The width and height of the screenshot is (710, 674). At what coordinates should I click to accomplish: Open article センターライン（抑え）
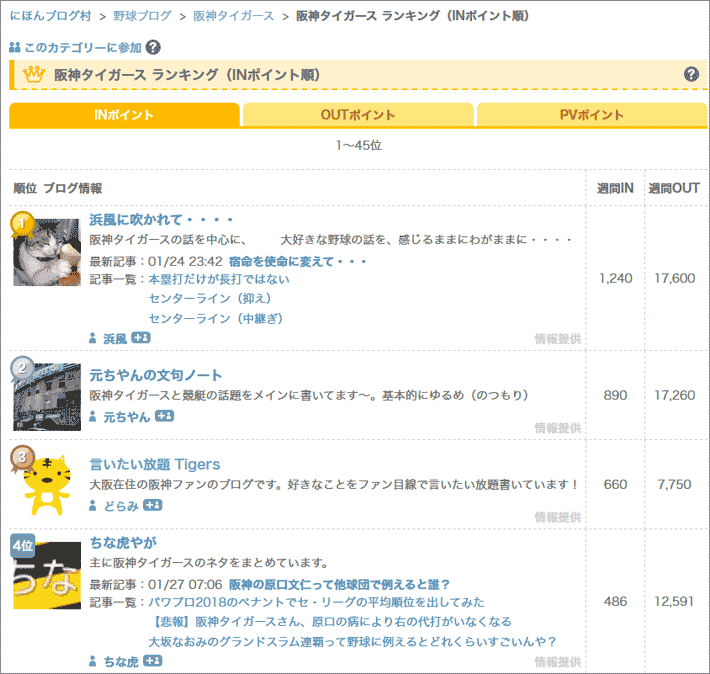click(x=210, y=298)
